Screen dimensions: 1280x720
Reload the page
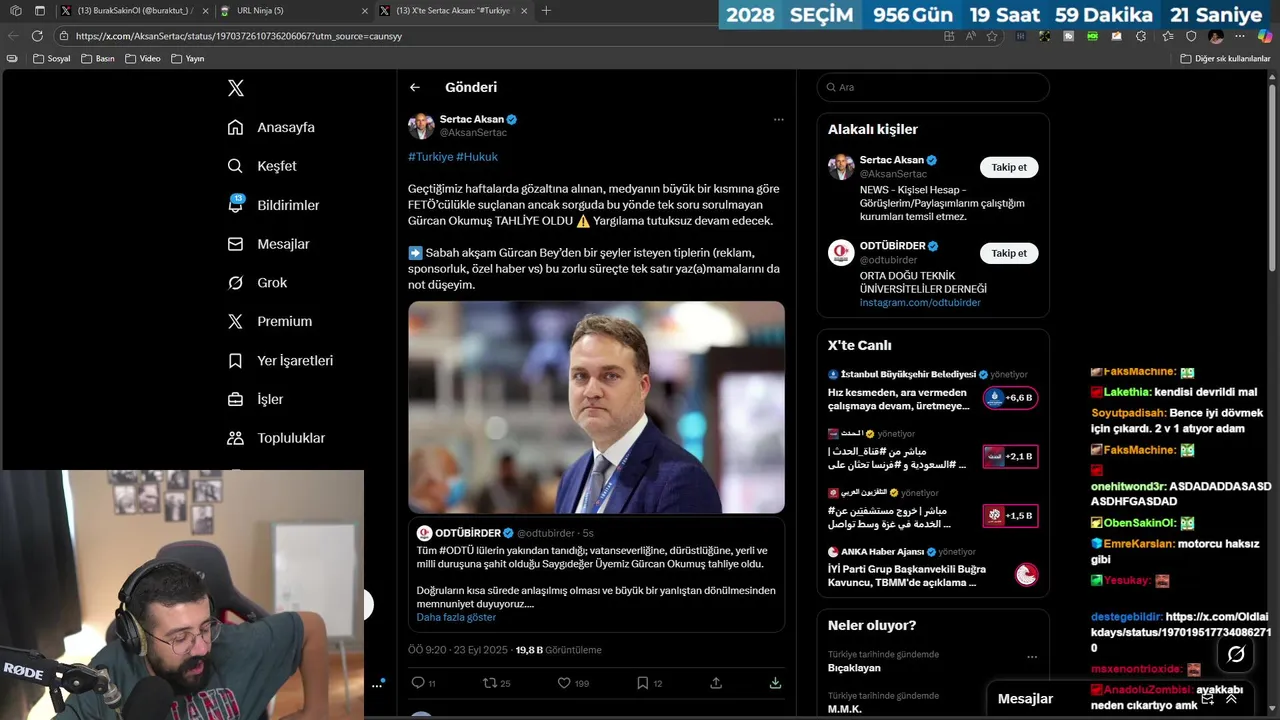pyautogui.click(x=37, y=36)
